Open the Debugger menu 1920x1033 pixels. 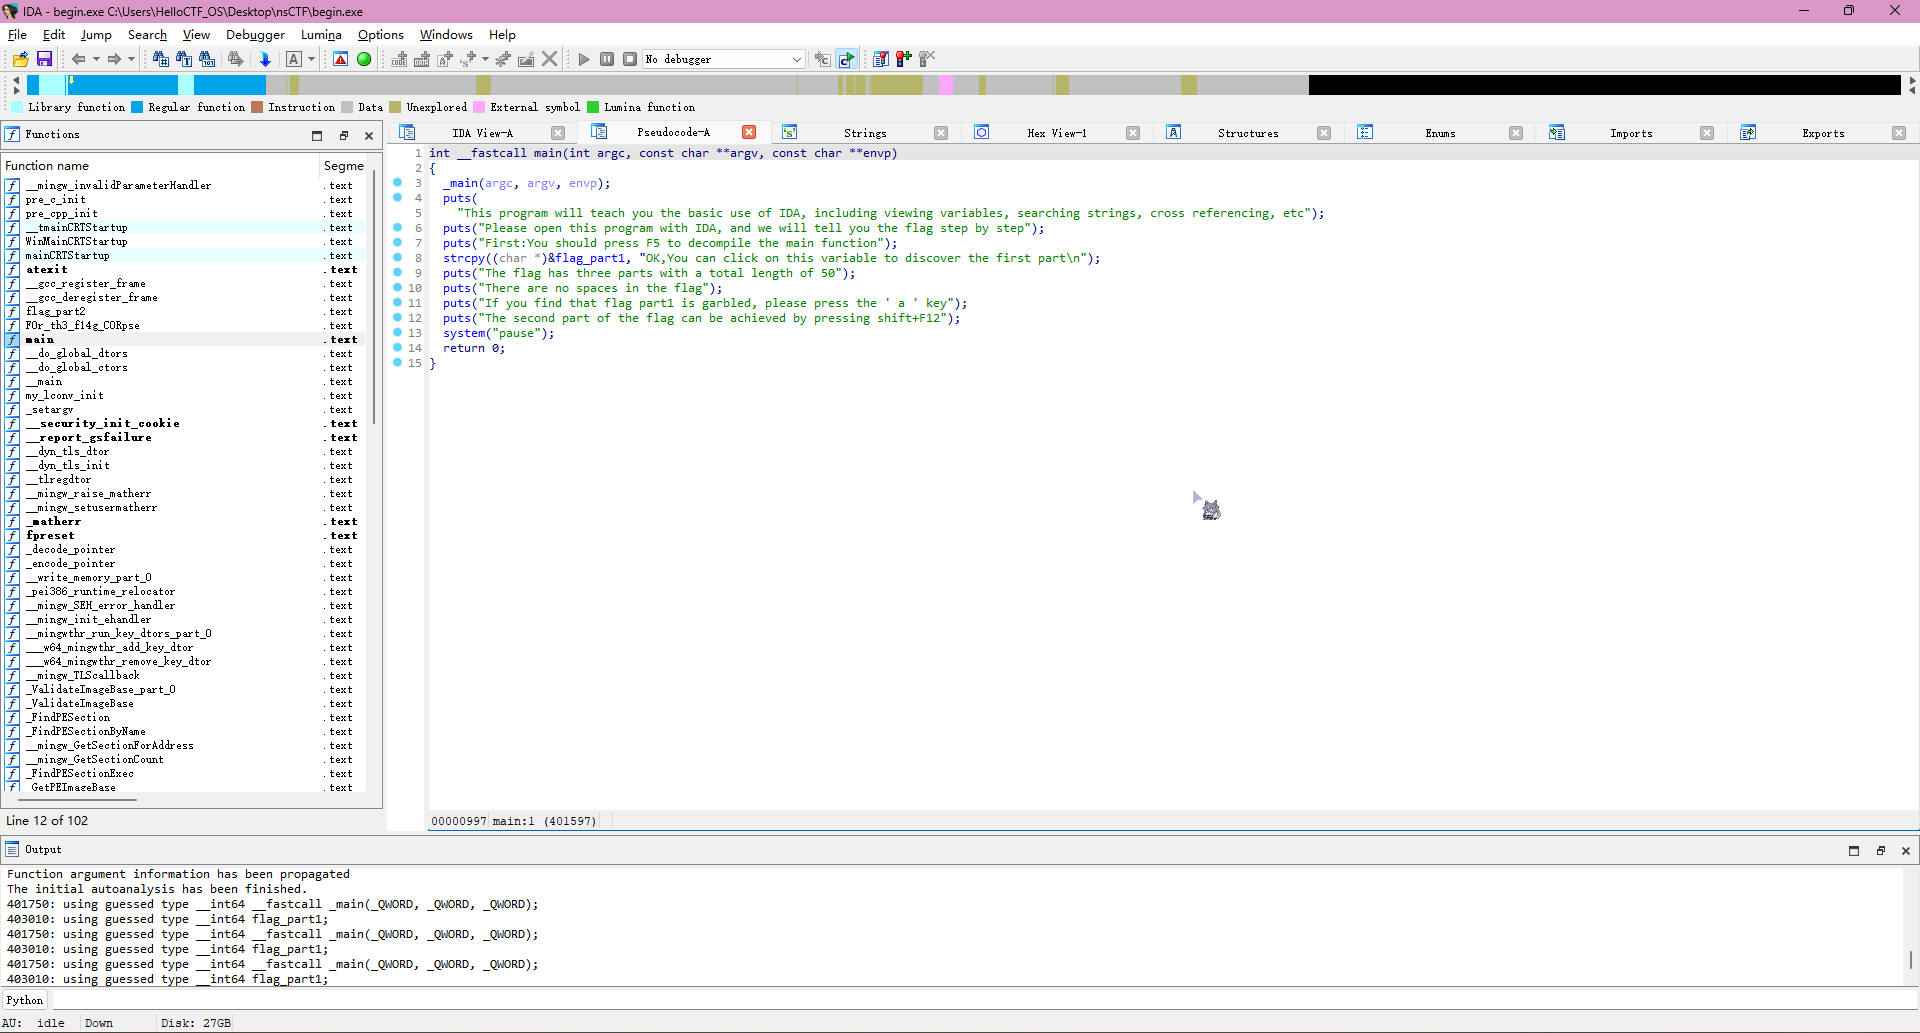coord(255,35)
